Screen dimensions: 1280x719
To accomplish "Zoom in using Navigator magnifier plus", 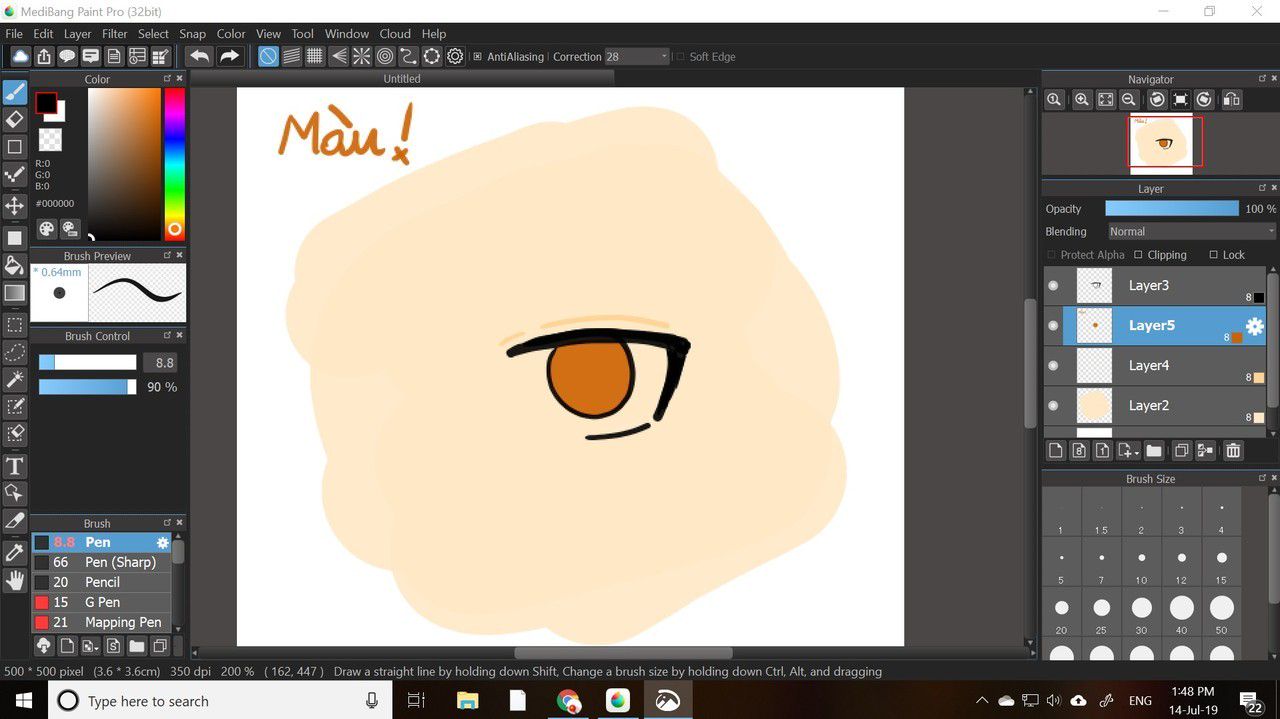I will point(1081,100).
